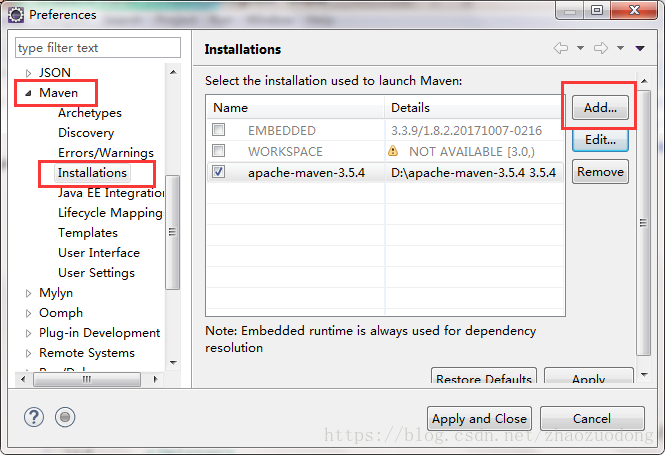The image size is (665, 455).
Task: Select the Oomph tree label
Action: click(61, 313)
